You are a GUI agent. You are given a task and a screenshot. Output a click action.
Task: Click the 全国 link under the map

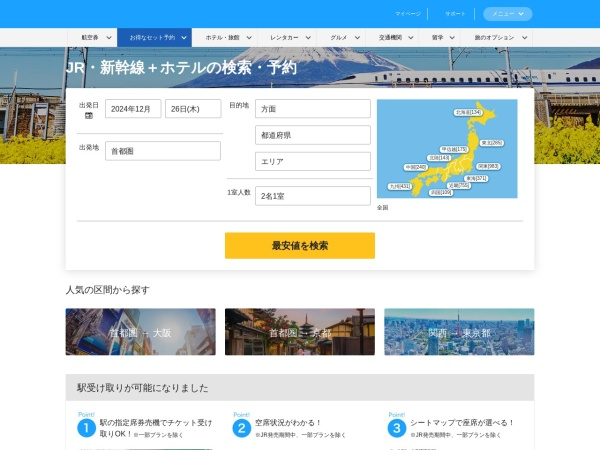coord(383,207)
